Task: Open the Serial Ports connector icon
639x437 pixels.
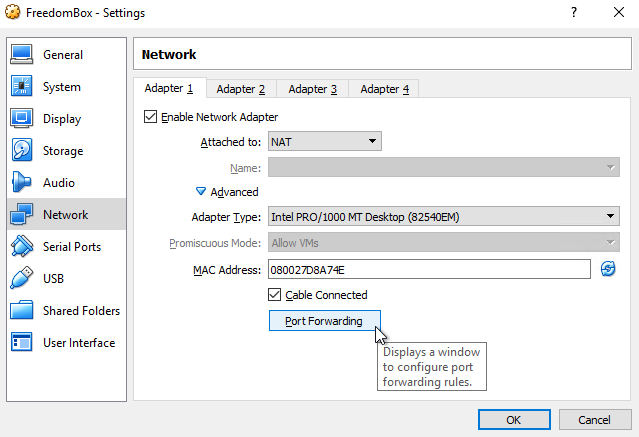Action: pyautogui.click(x=22, y=246)
